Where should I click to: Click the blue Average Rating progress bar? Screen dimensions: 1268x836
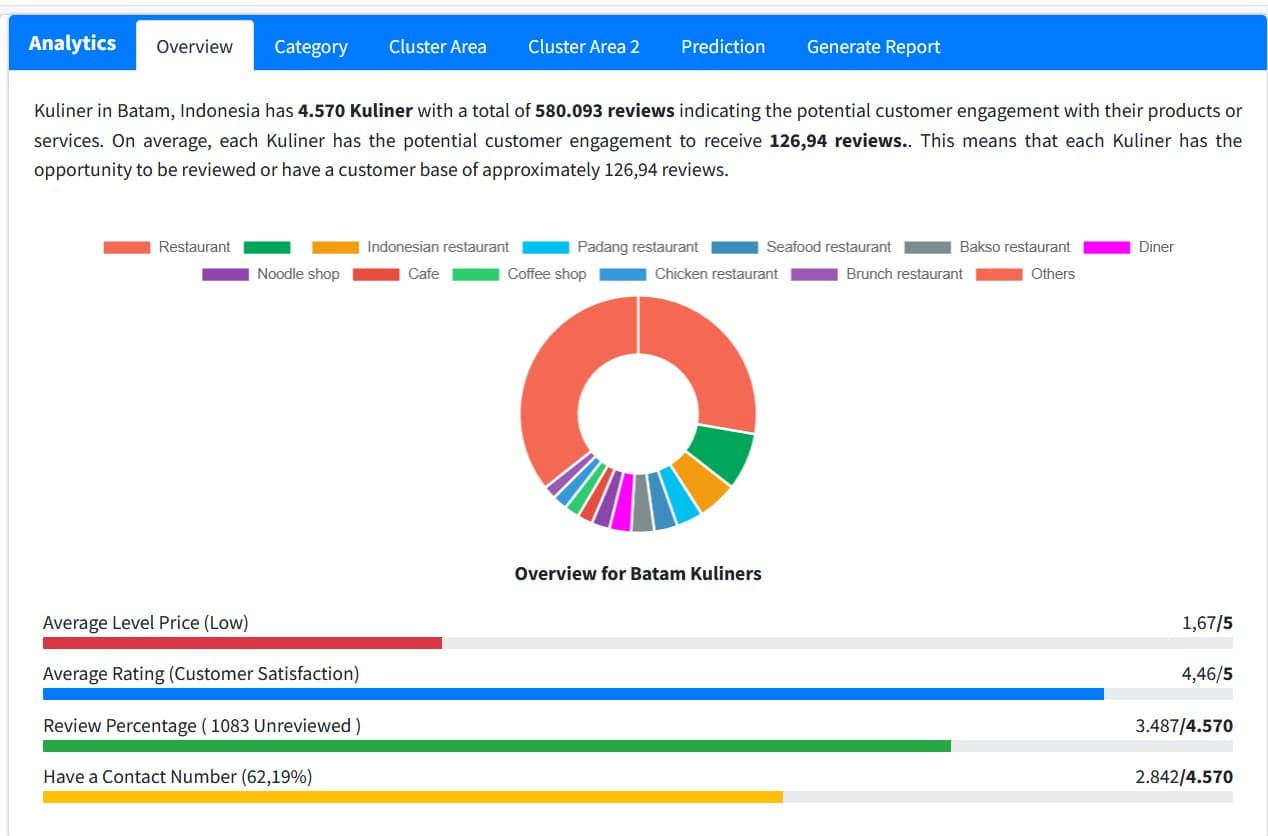point(573,694)
